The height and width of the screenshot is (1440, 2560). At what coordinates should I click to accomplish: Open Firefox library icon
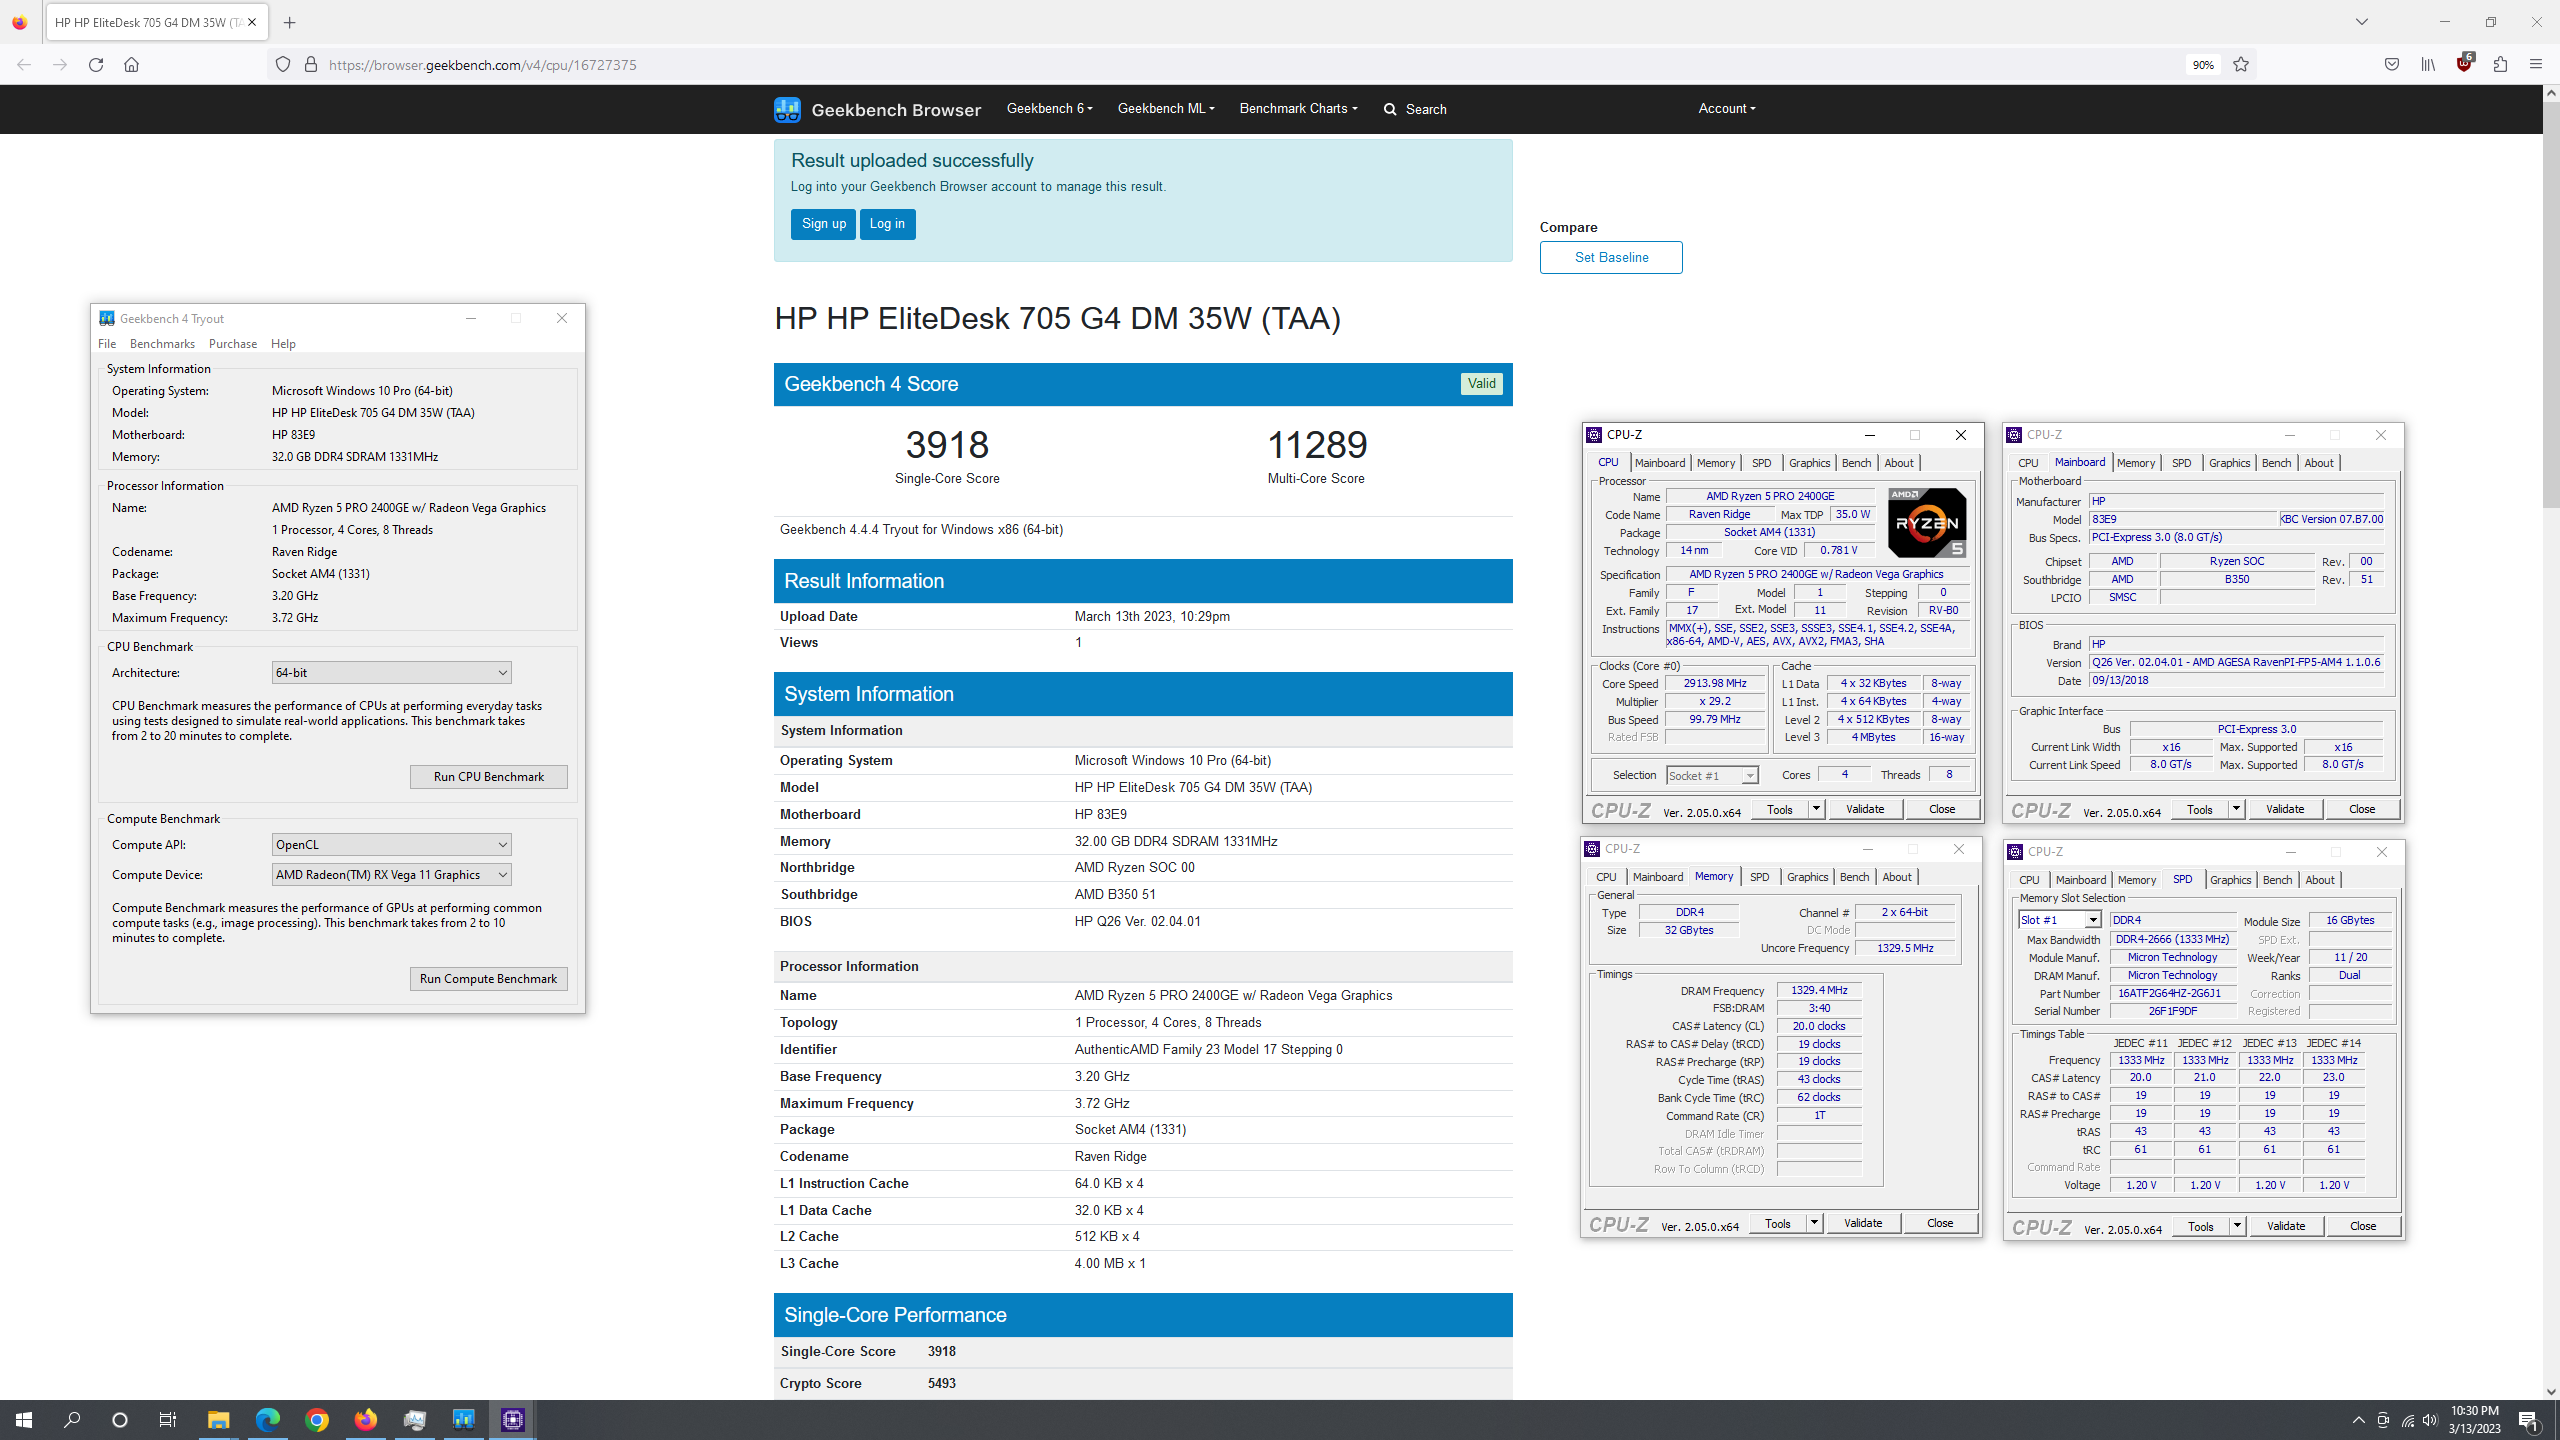[2428, 65]
